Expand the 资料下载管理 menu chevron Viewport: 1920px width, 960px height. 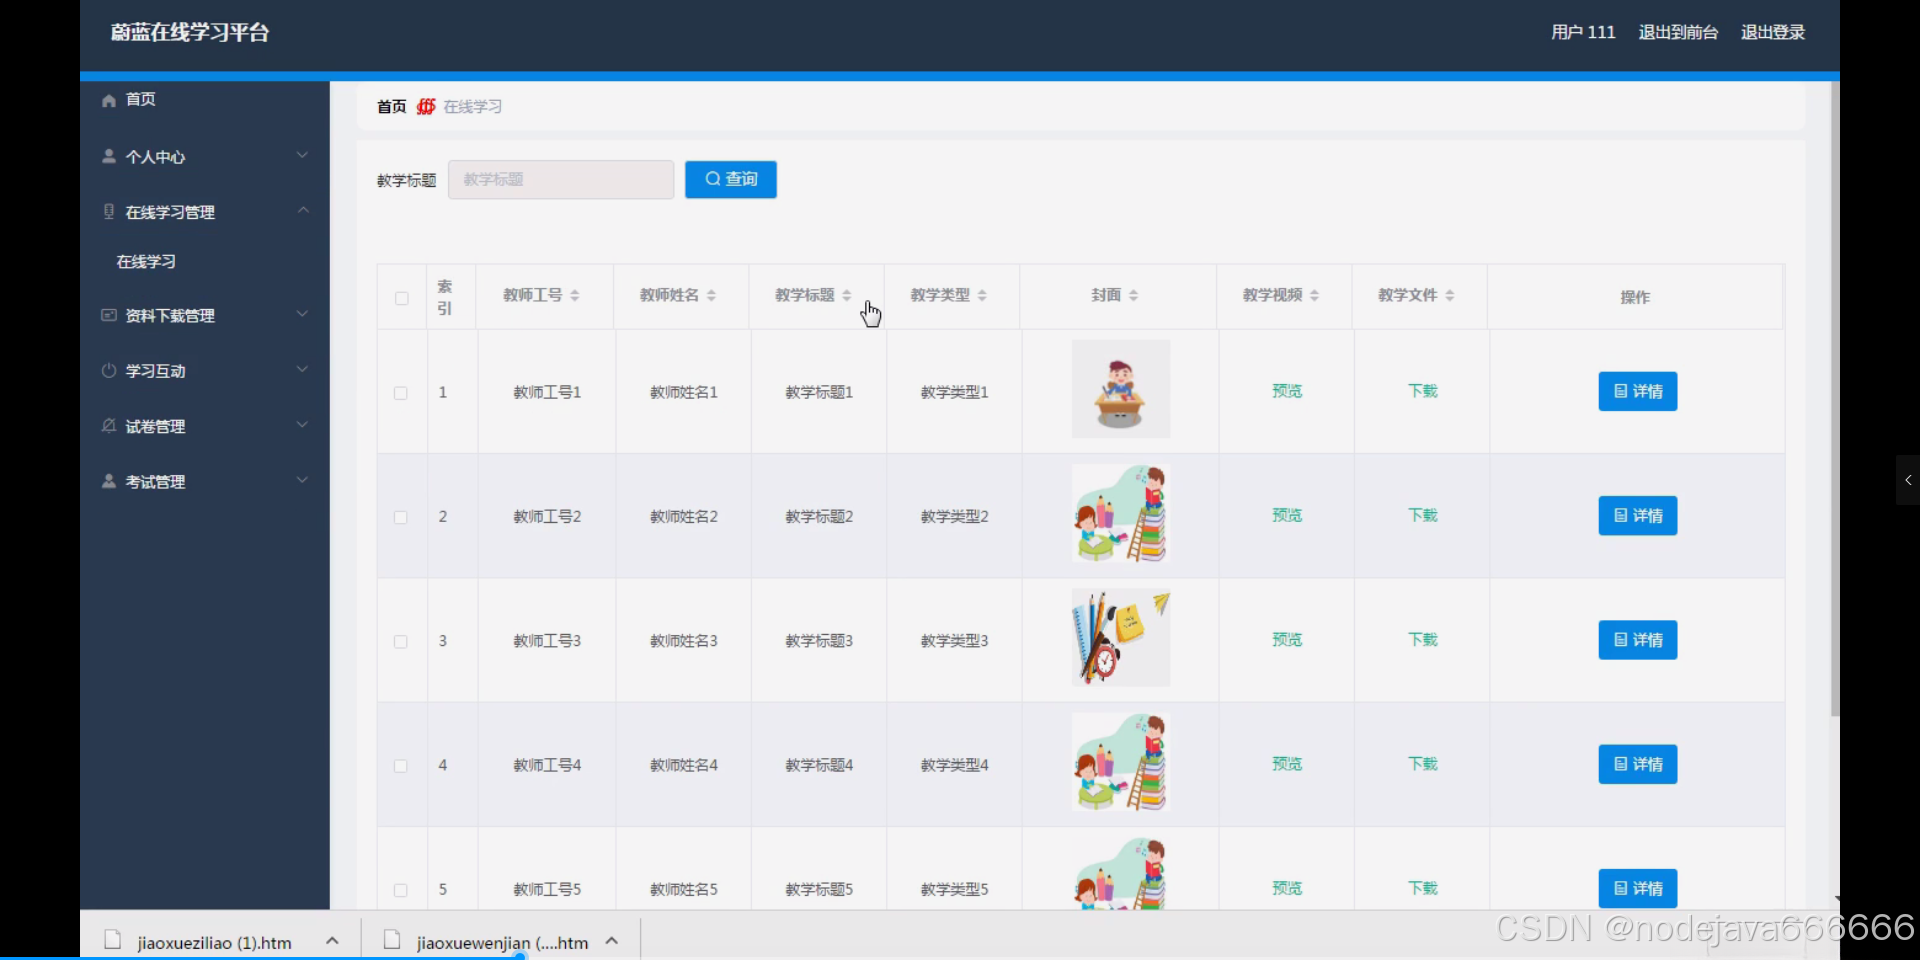click(x=302, y=314)
